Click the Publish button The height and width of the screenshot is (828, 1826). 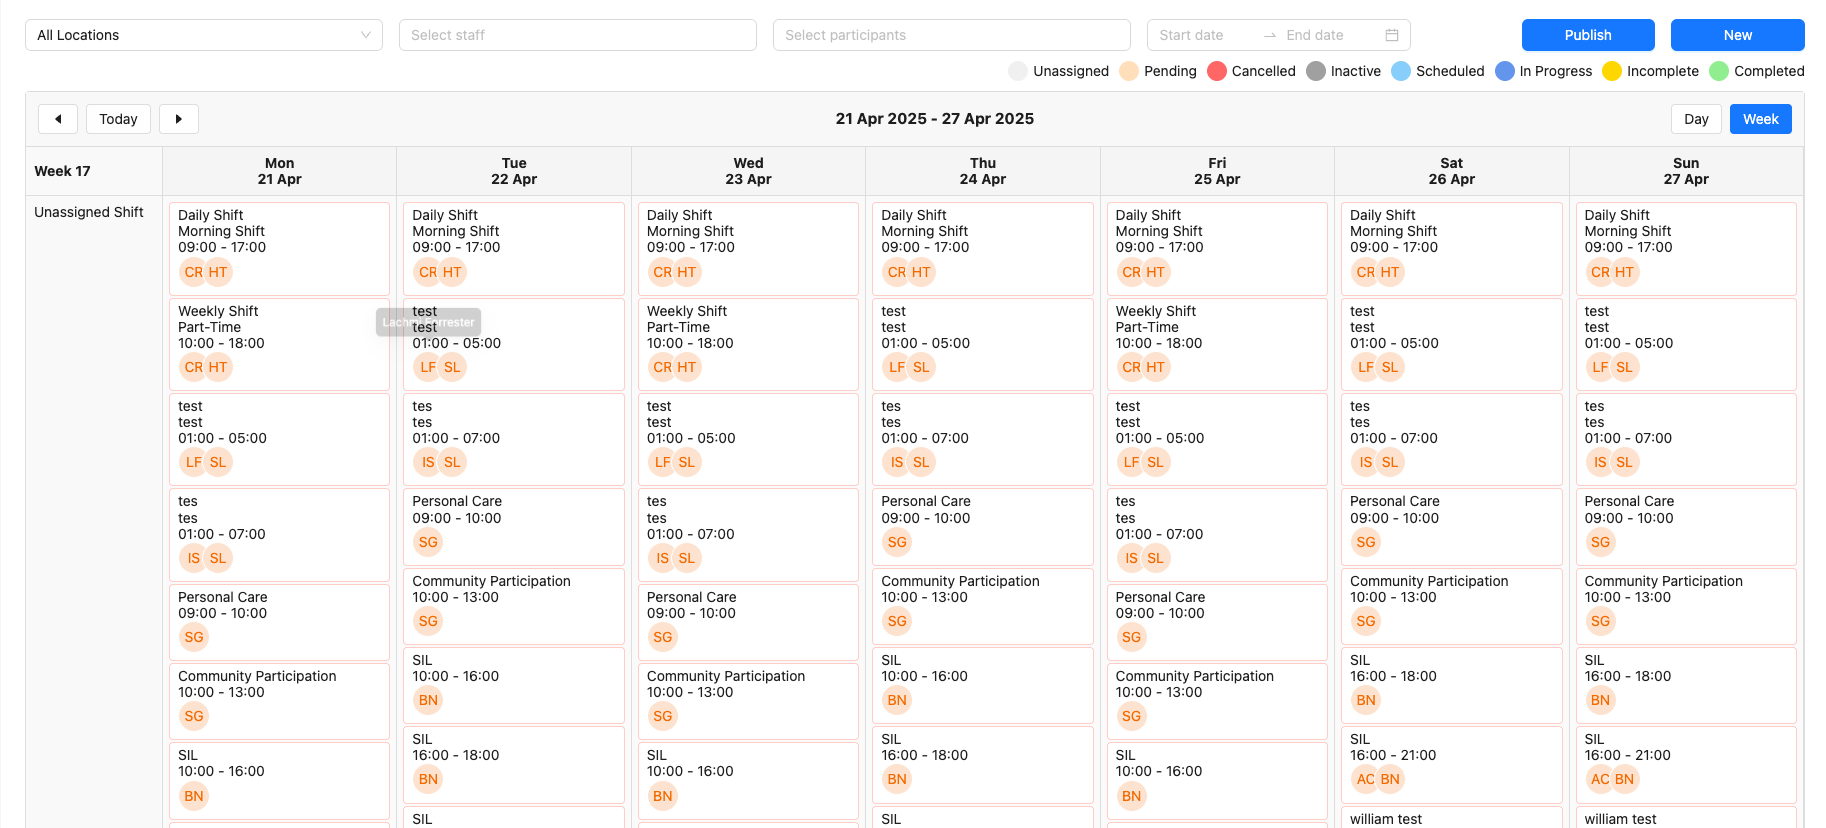coord(1587,35)
